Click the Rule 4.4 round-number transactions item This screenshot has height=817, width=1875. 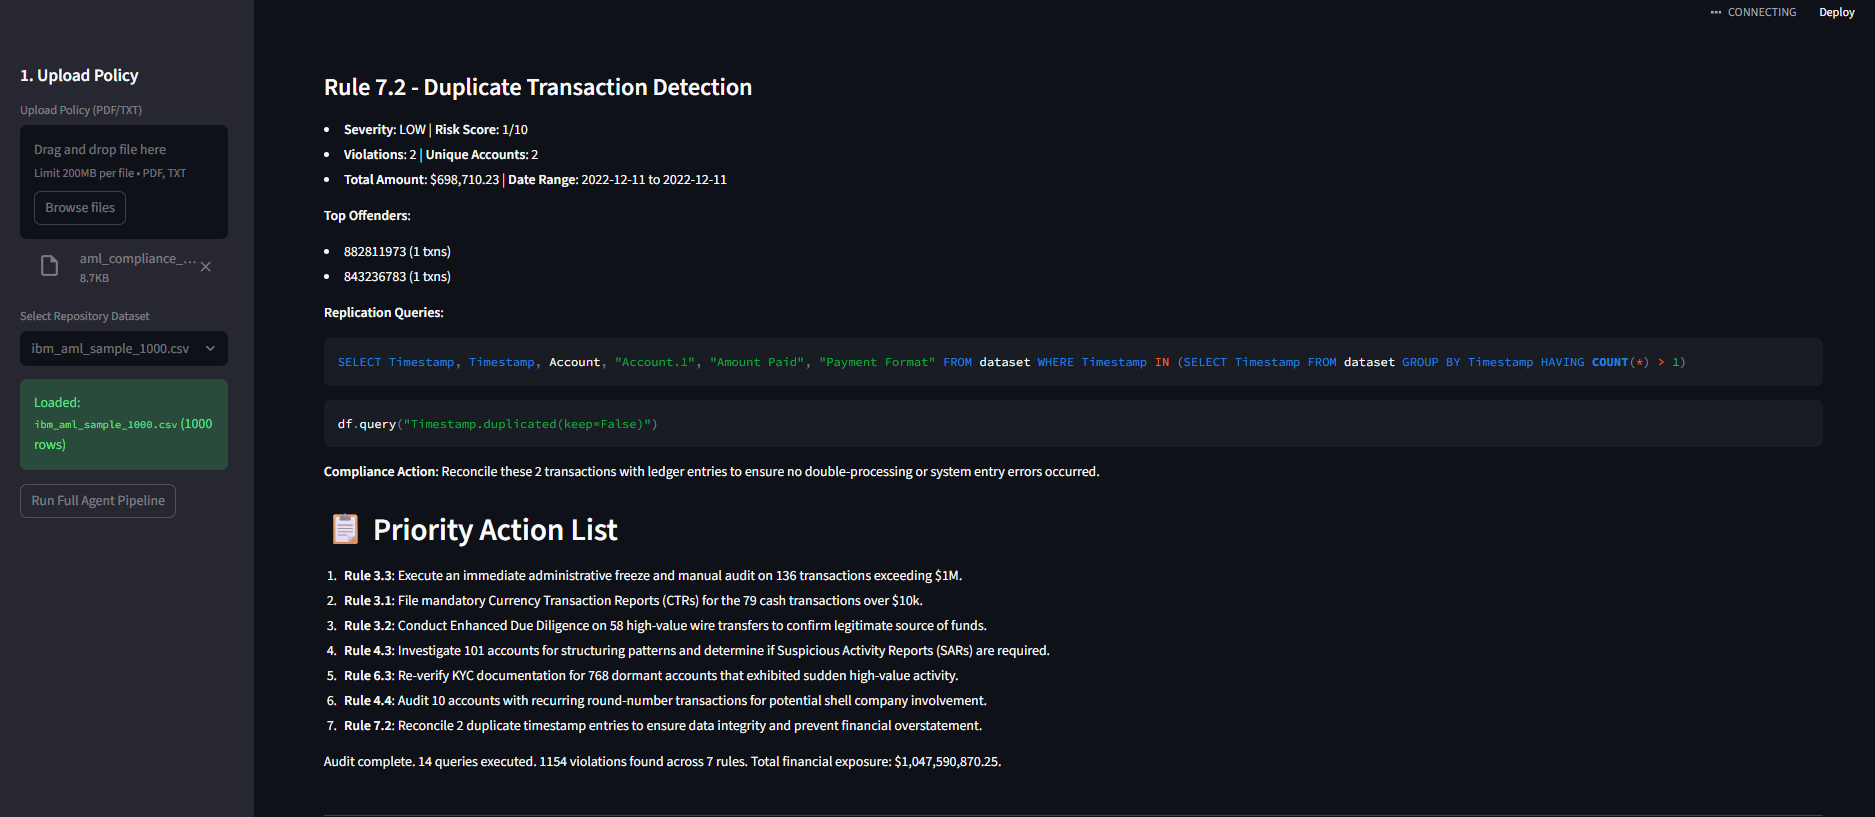pyautogui.click(x=665, y=700)
